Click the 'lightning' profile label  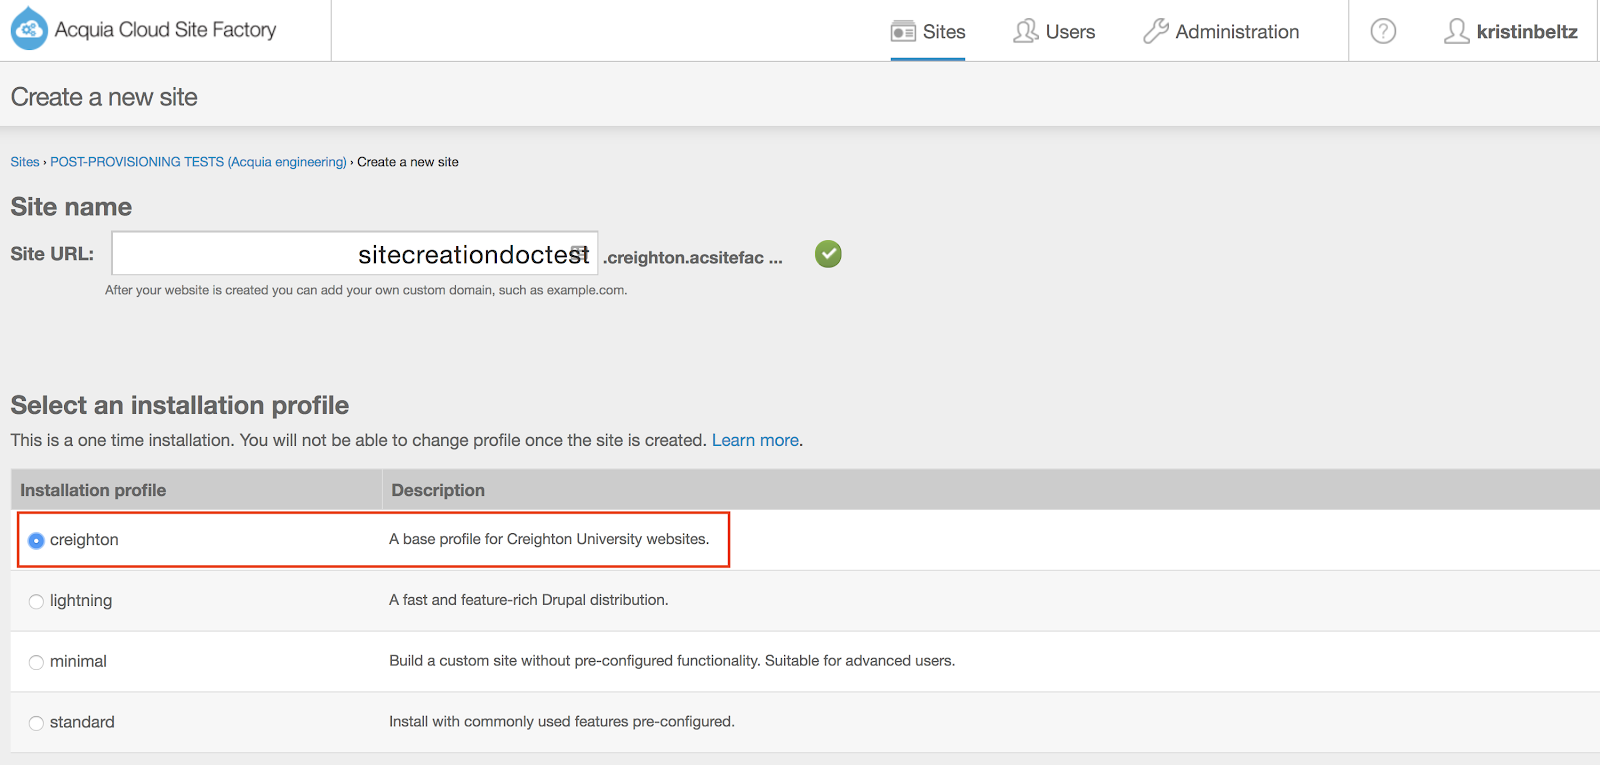(81, 601)
